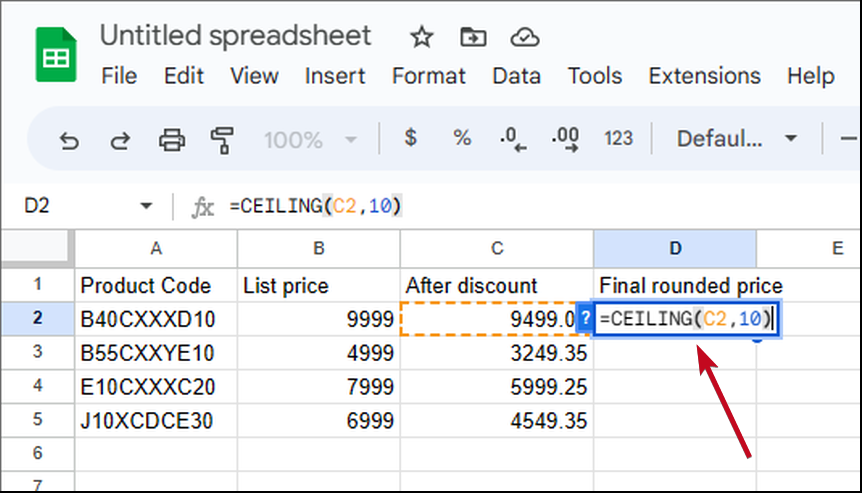Viewport: 862px width, 493px height.
Task: Open the zoom 100% dropdown
Action: [x=311, y=140]
